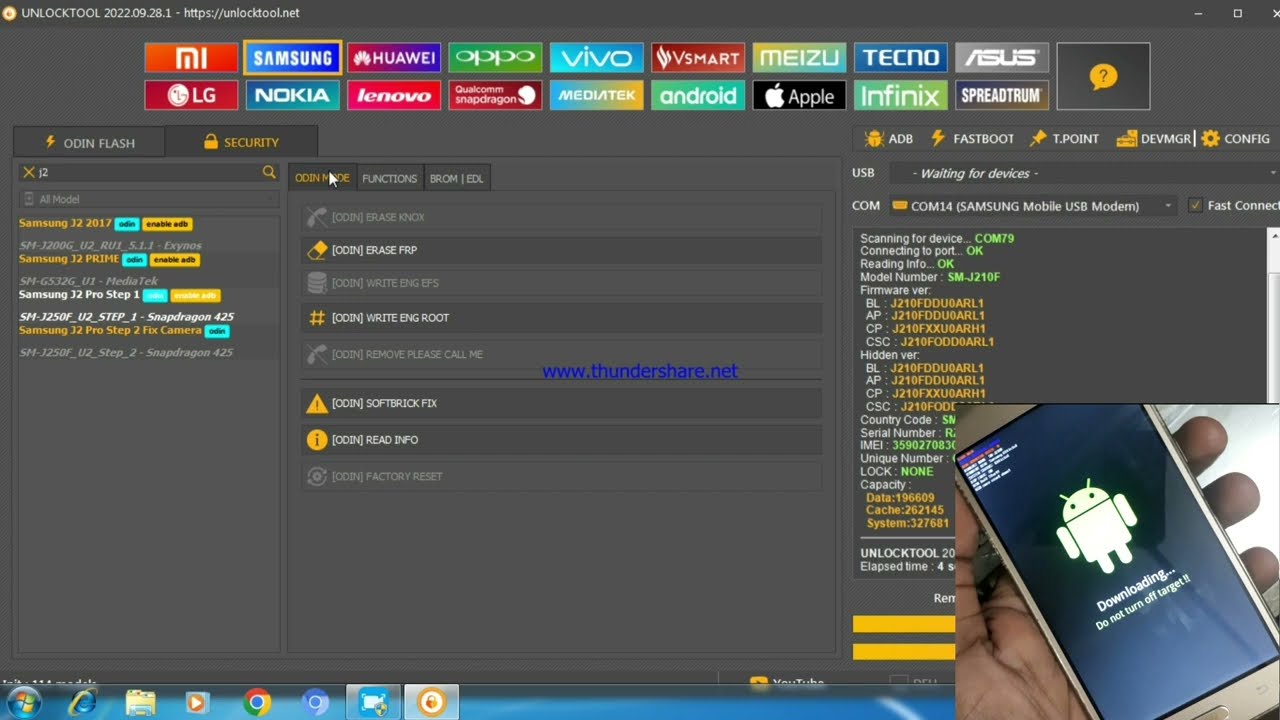Select the FUNCTIONS tab
1280x720 pixels.
point(389,178)
